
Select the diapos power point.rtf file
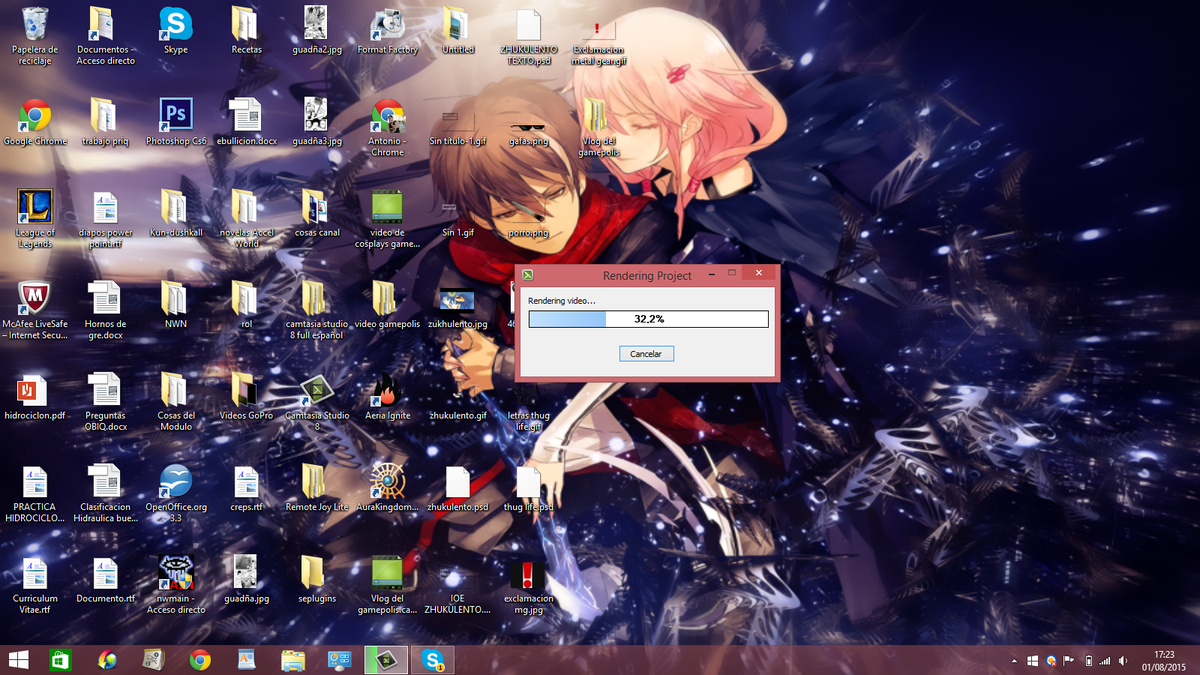pos(105,219)
